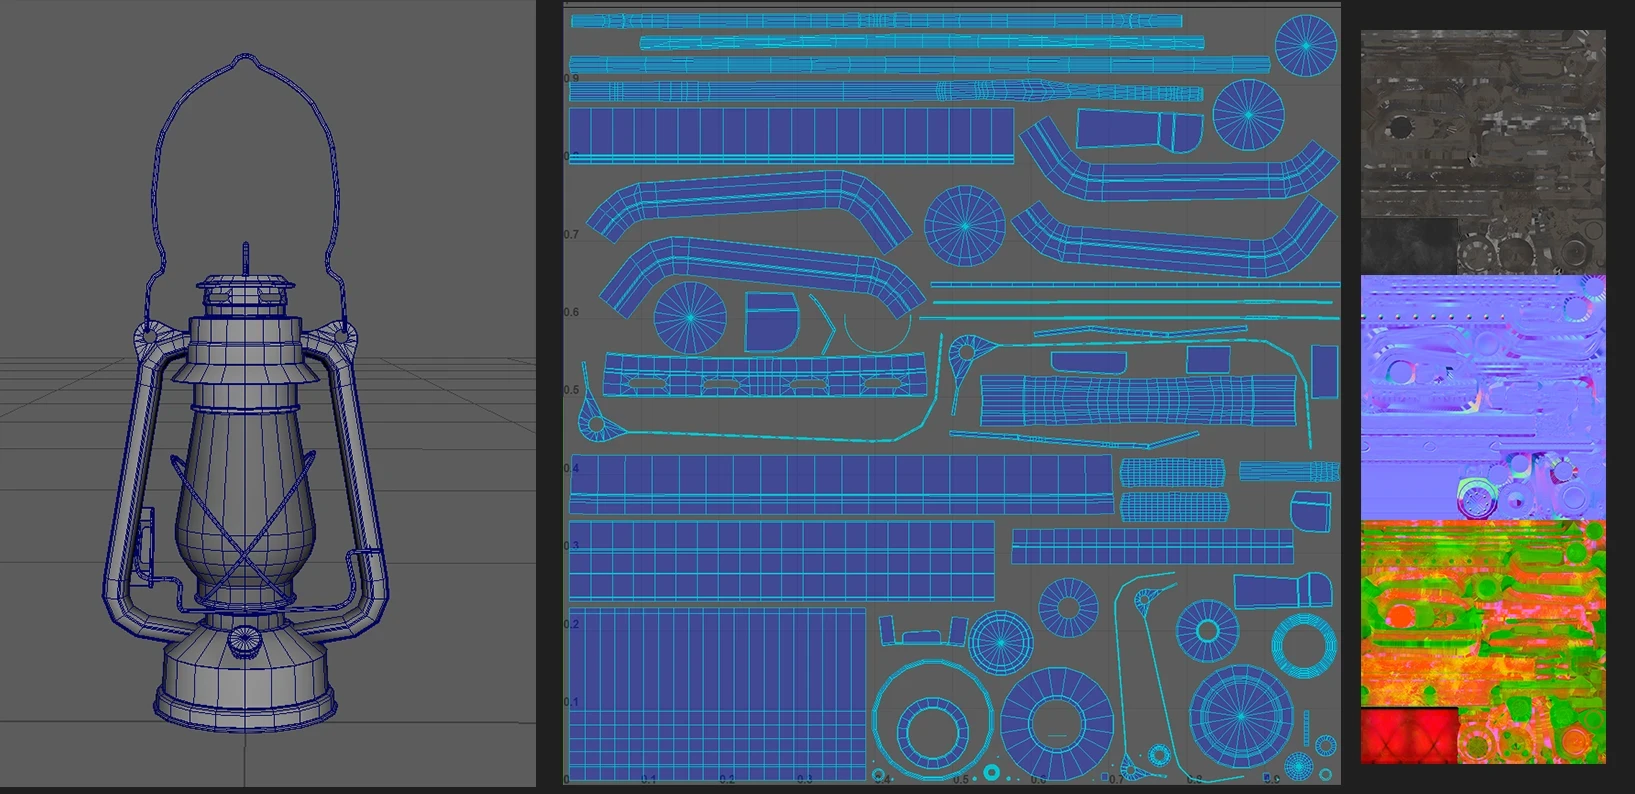This screenshot has height=794, width=1635.
Task: Open the purple normal map texture
Action: (1483, 397)
